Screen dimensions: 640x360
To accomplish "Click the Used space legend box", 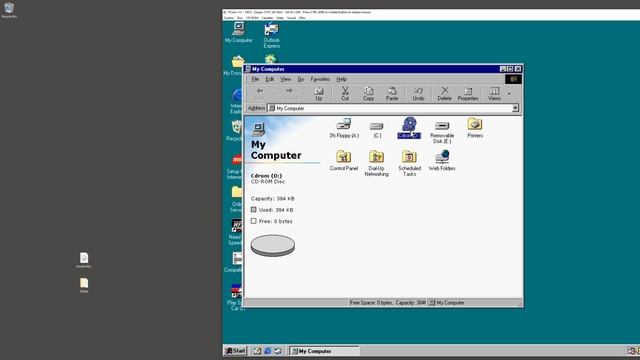I will (x=253, y=210).
